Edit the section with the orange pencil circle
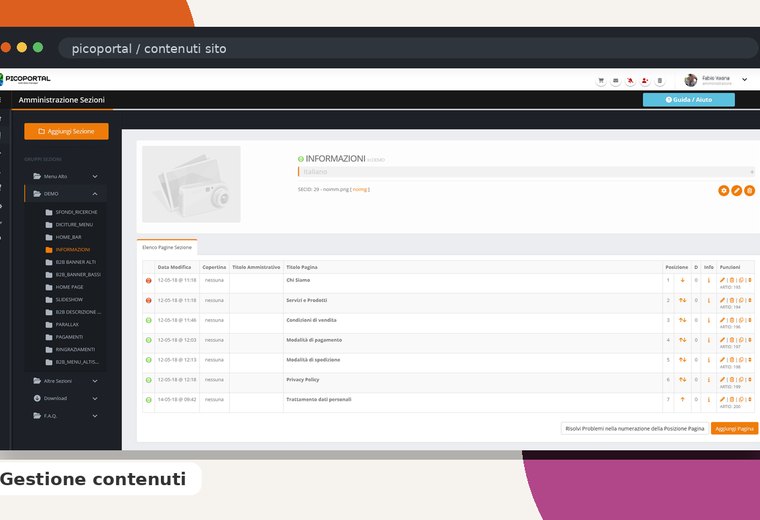The height and width of the screenshot is (520, 760). pos(736,190)
